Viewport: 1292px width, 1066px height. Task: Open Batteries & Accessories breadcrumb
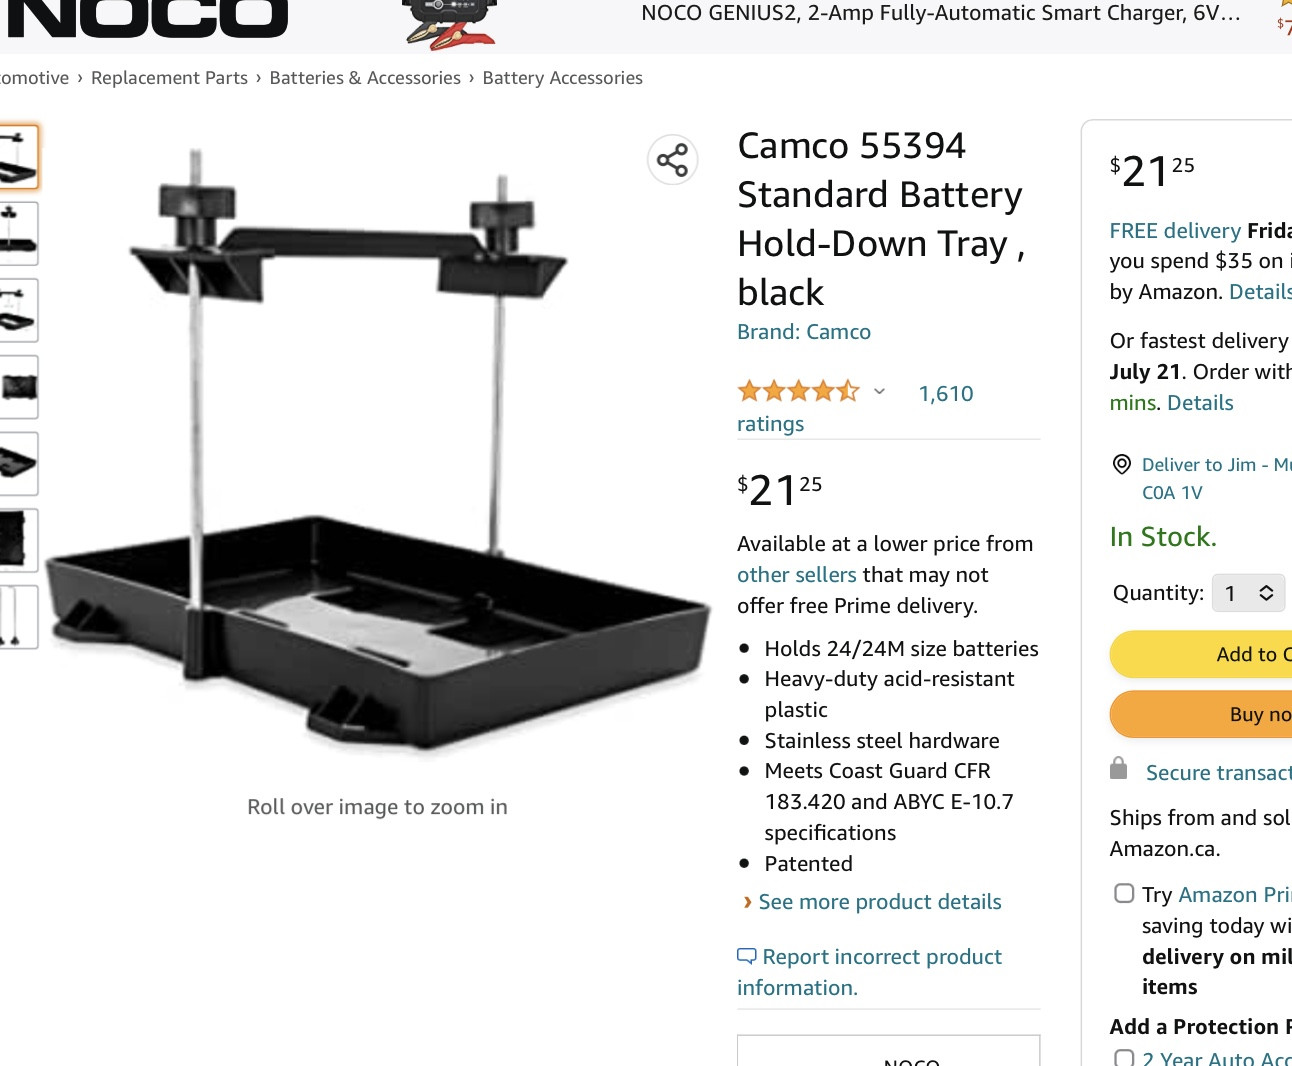click(365, 78)
